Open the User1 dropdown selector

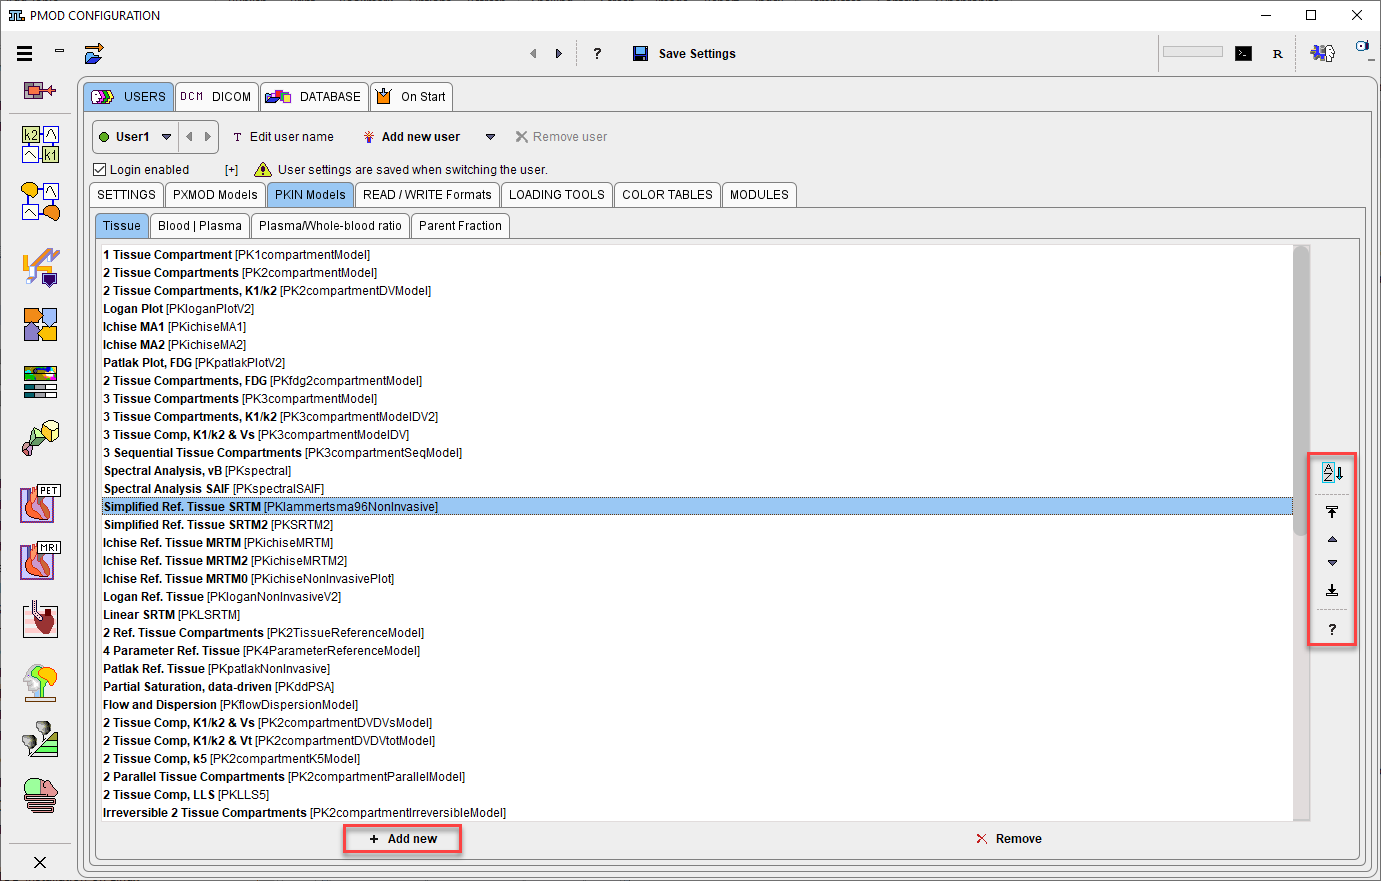(136, 137)
